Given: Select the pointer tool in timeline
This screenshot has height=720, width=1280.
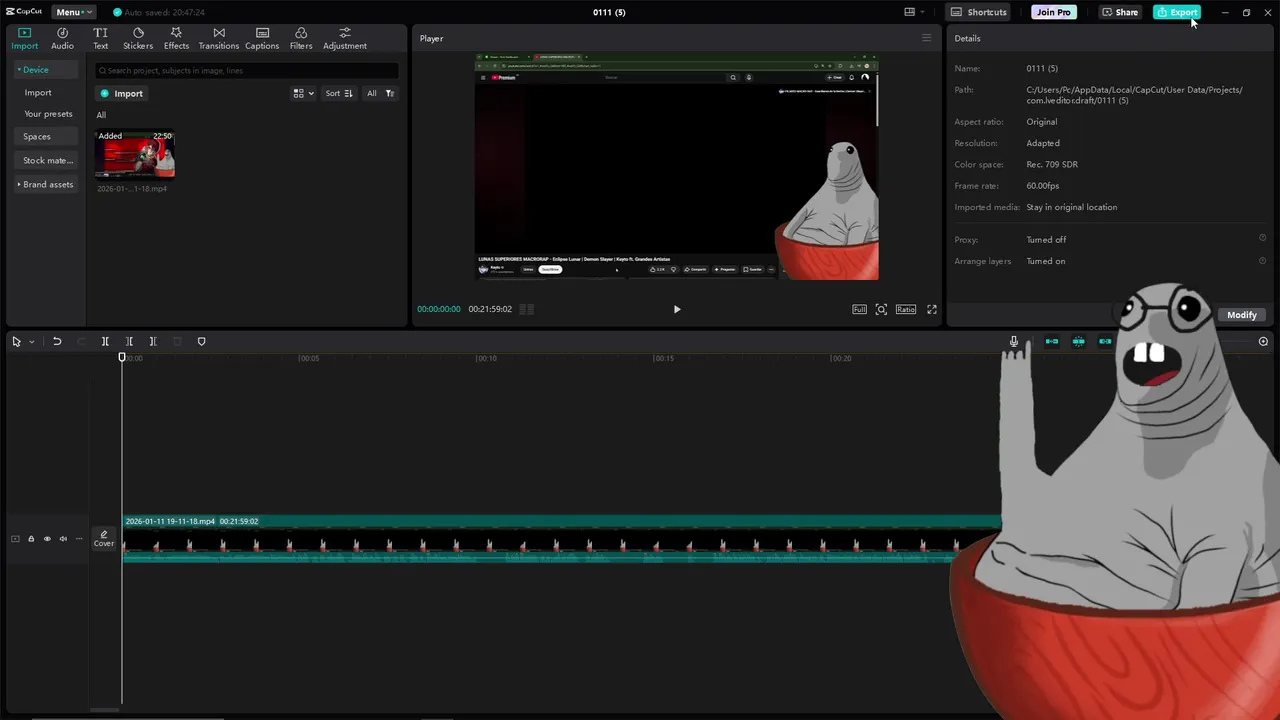Looking at the screenshot, I should pyautogui.click(x=16, y=342).
